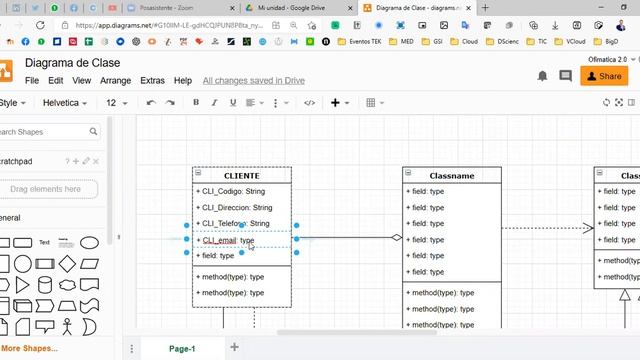Select the cylinder shape in General
This screenshot has width=640, height=360.
click(45, 285)
